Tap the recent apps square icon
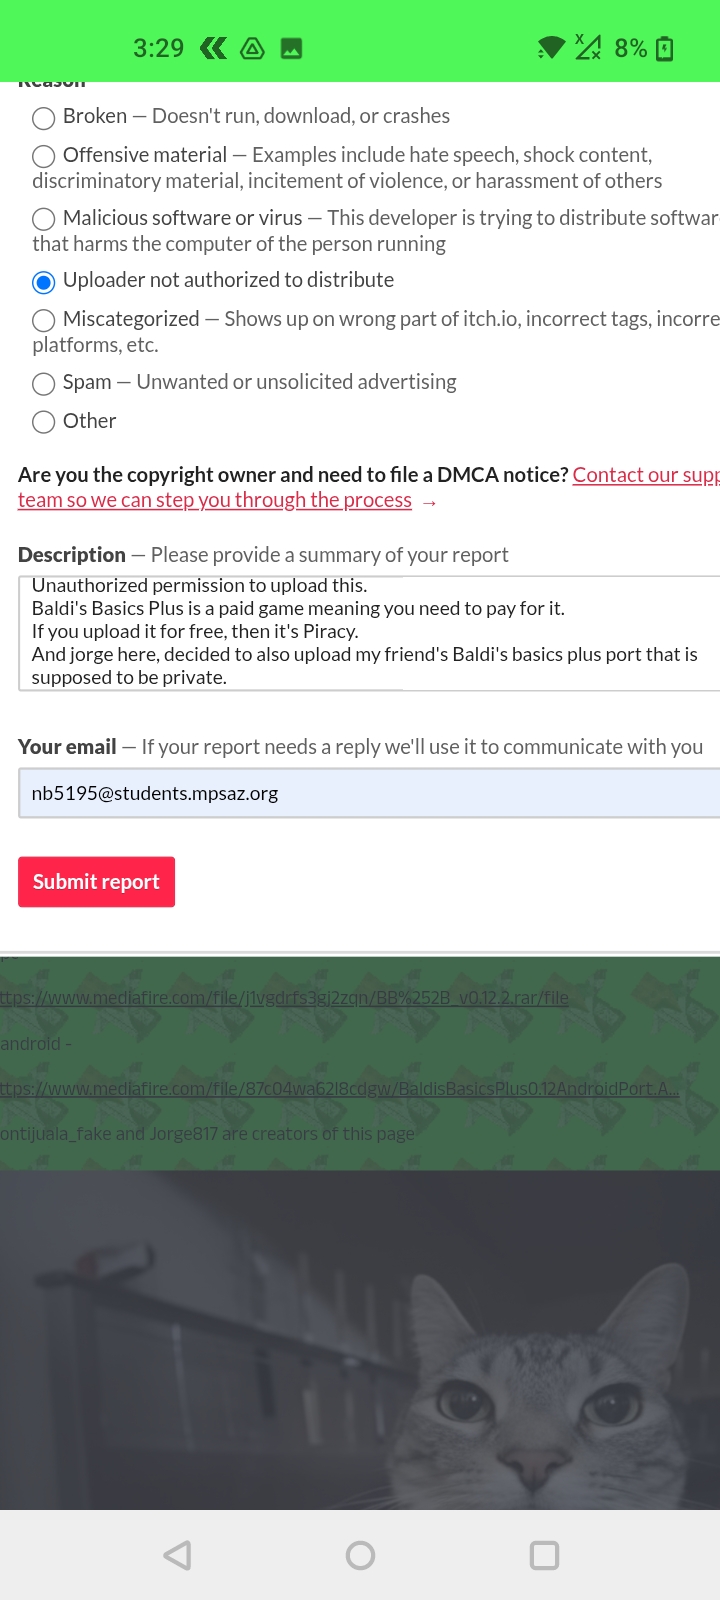This screenshot has height=1600, width=720. pyautogui.click(x=544, y=1555)
